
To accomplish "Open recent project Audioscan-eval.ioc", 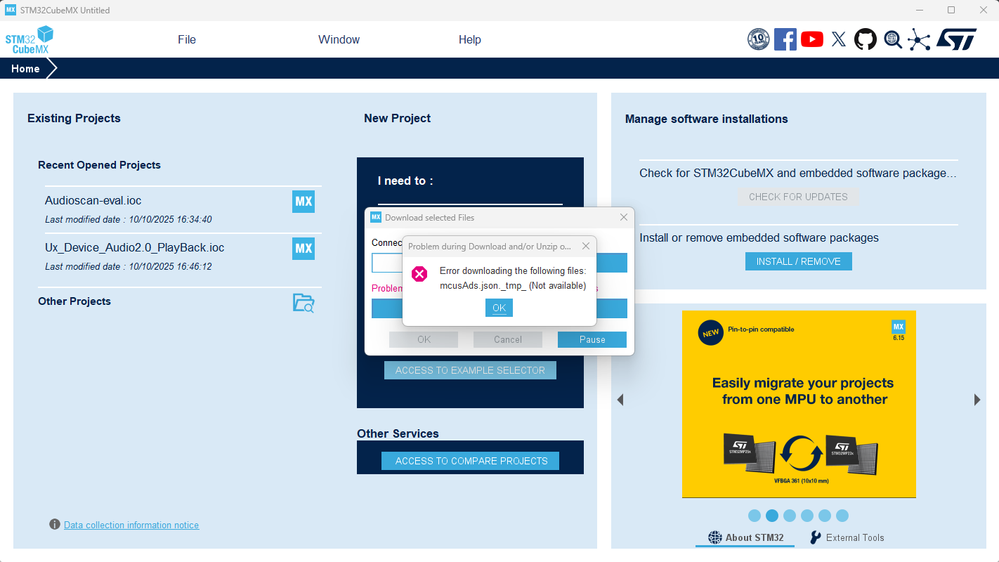I will pyautogui.click(x=93, y=200).
